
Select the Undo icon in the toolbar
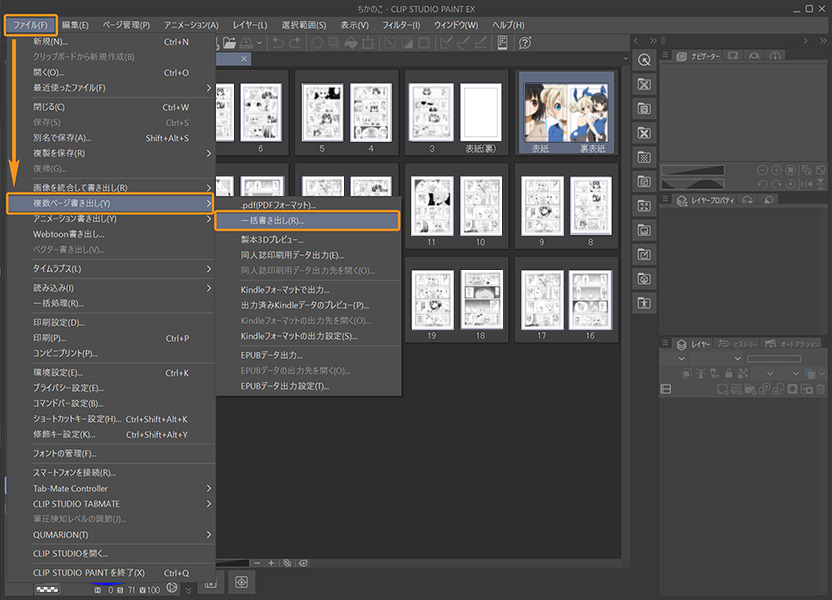277,44
